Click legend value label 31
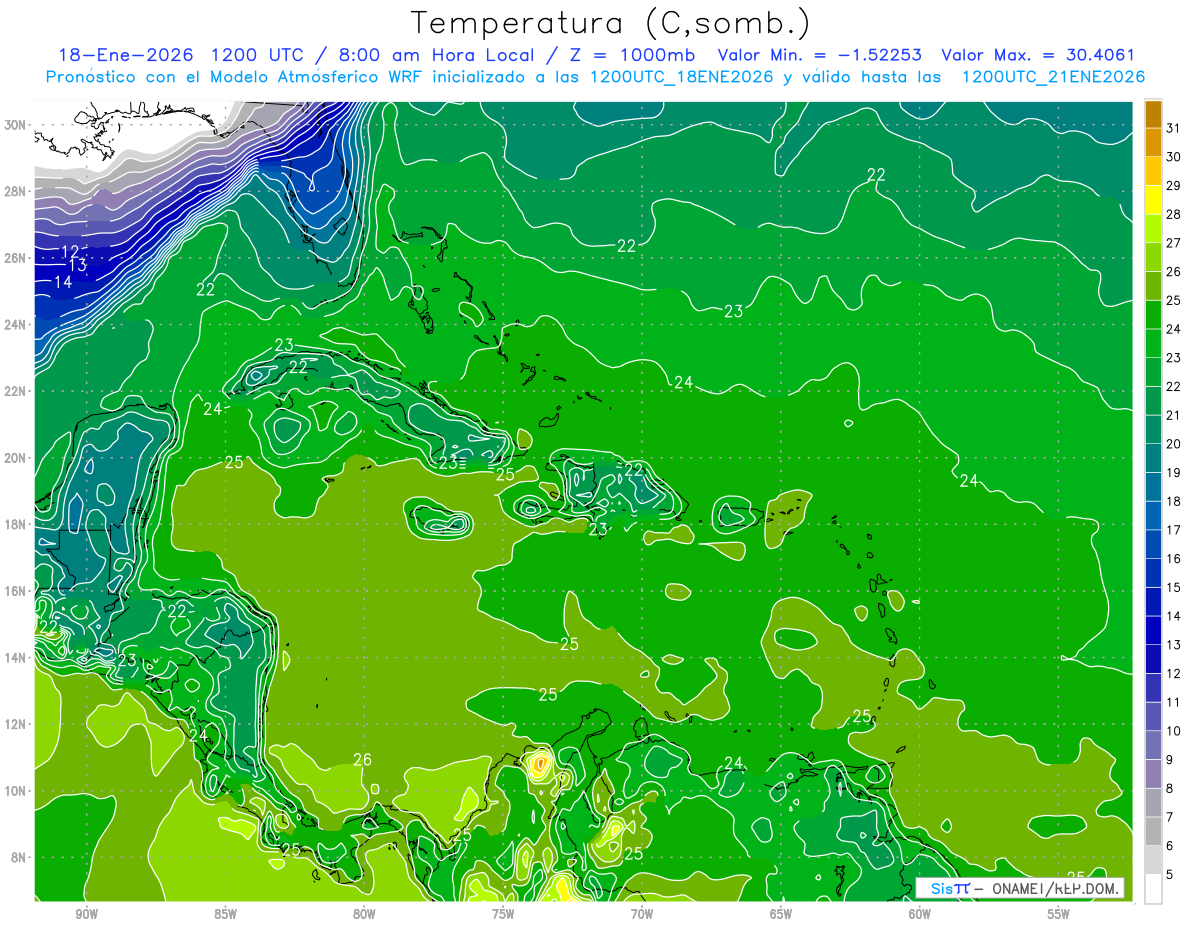This screenshot has width=1200, height=927. 1174,127
